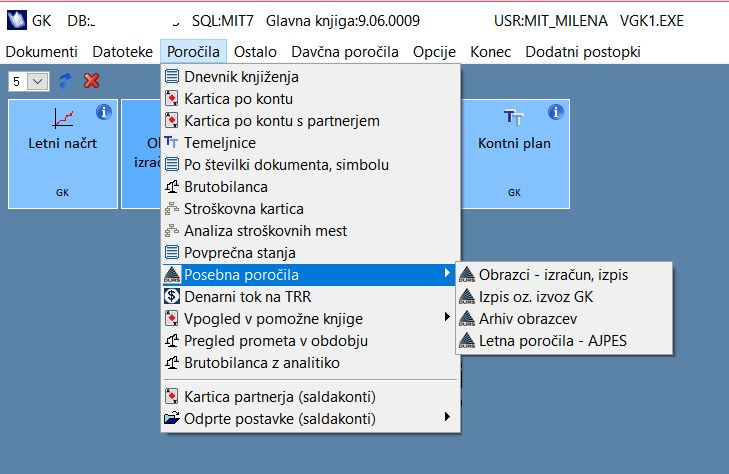Open the Dokumenti menu
The height and width of the screenshot is (474, 729).
[41, 52]
